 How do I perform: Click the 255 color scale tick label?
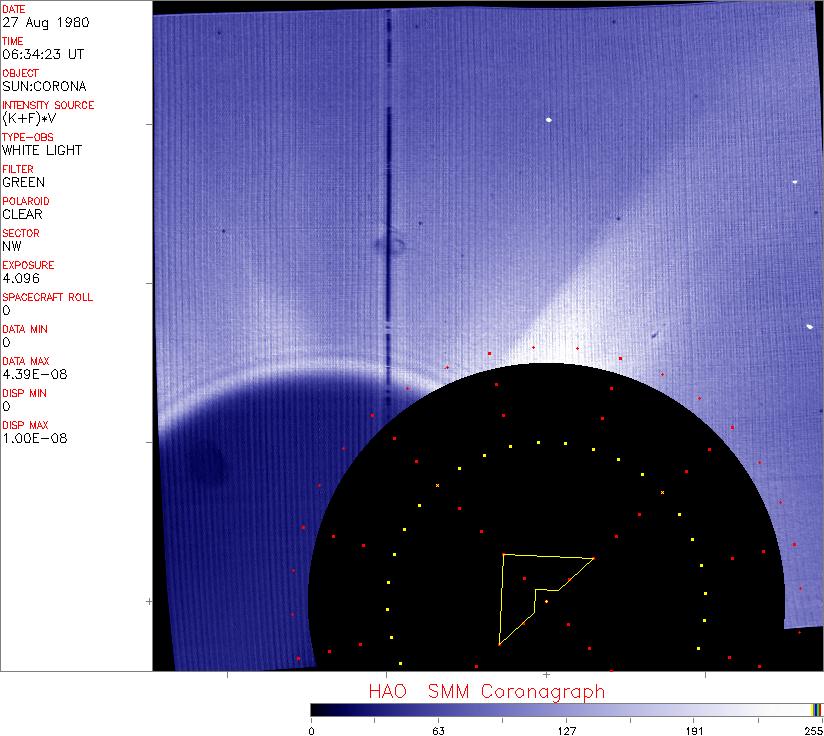click(x=814, y=731)
